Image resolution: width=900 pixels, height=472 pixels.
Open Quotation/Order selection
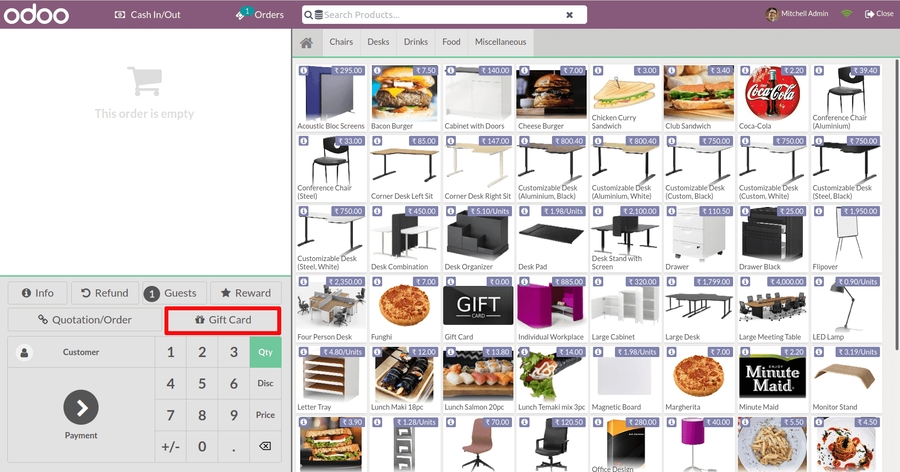point(85,320)
